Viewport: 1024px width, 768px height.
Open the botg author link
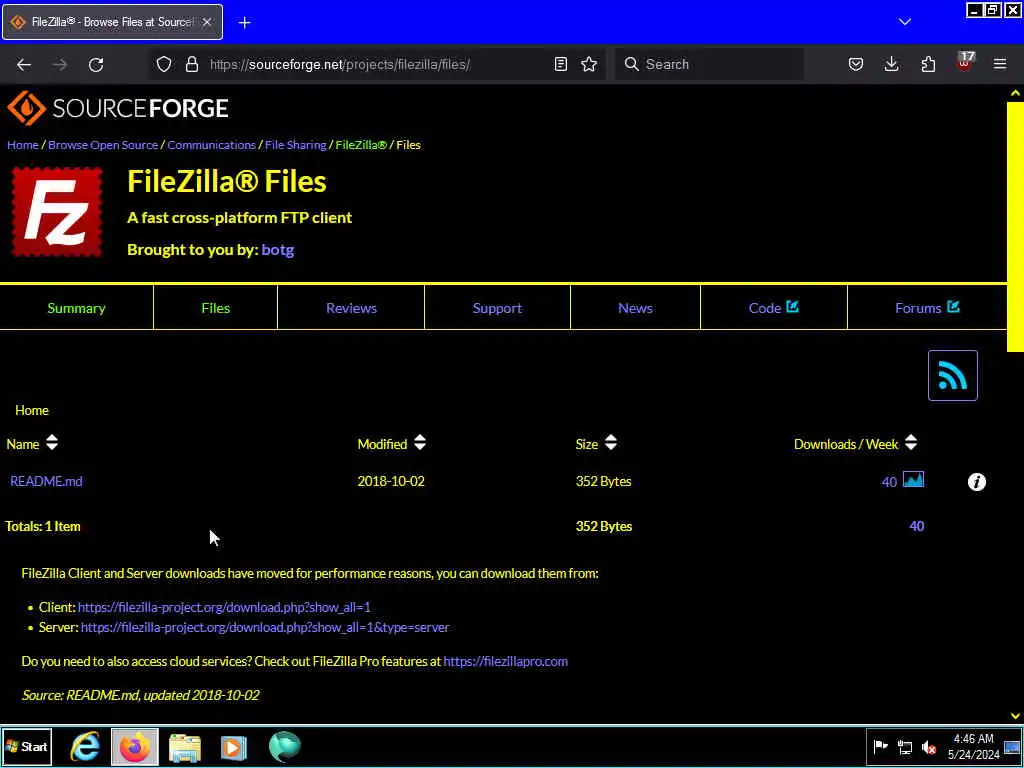click(278, 249)
